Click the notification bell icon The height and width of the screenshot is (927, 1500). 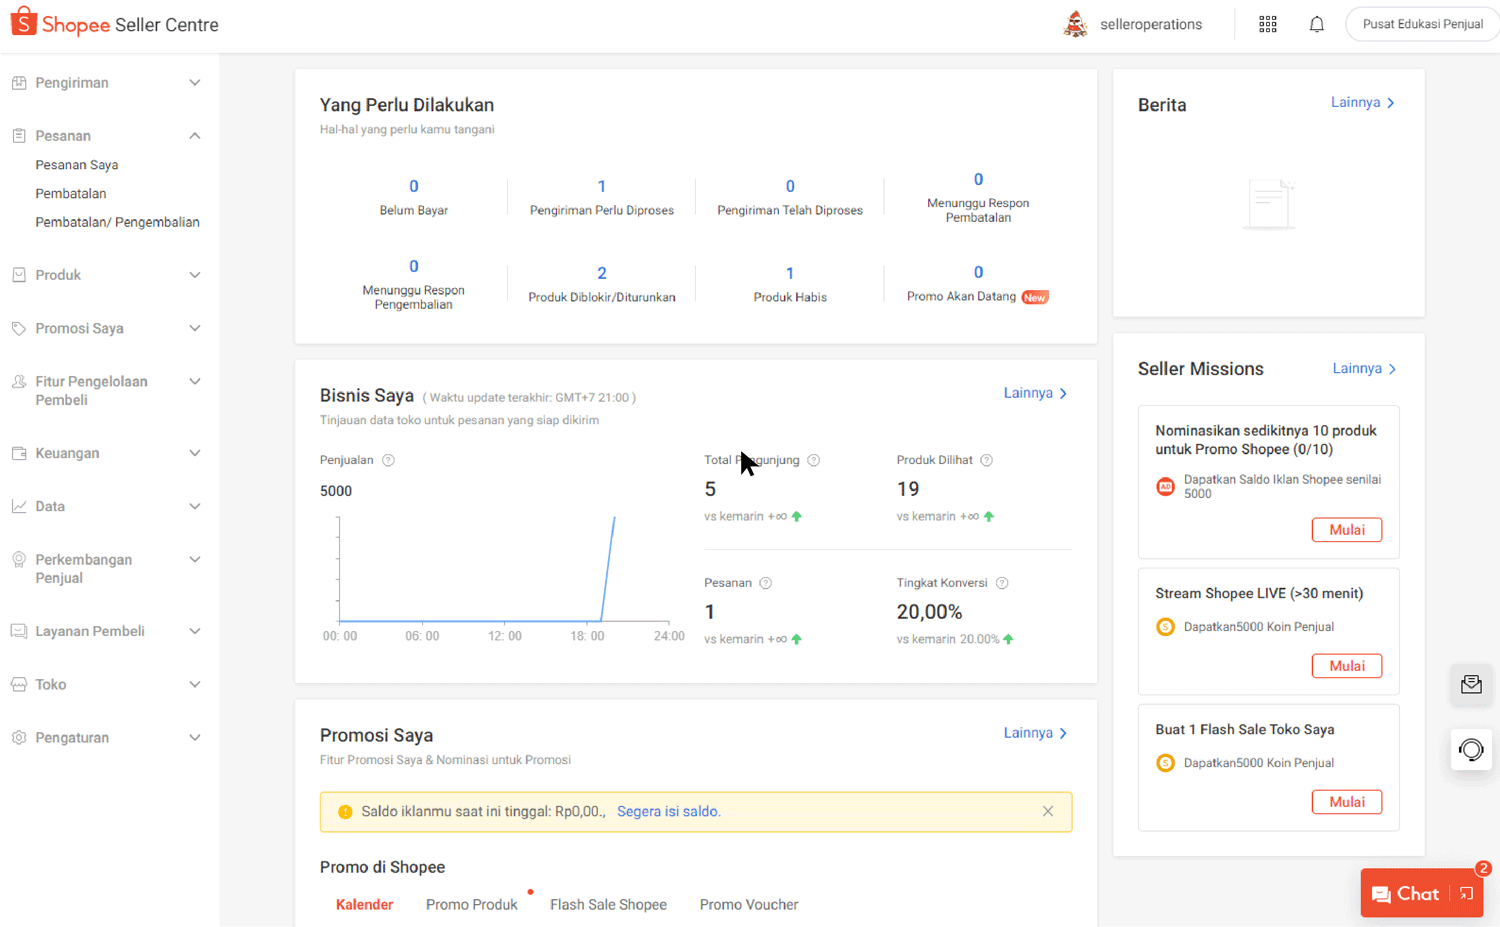pyautogui.click(x=1316, y=25)
